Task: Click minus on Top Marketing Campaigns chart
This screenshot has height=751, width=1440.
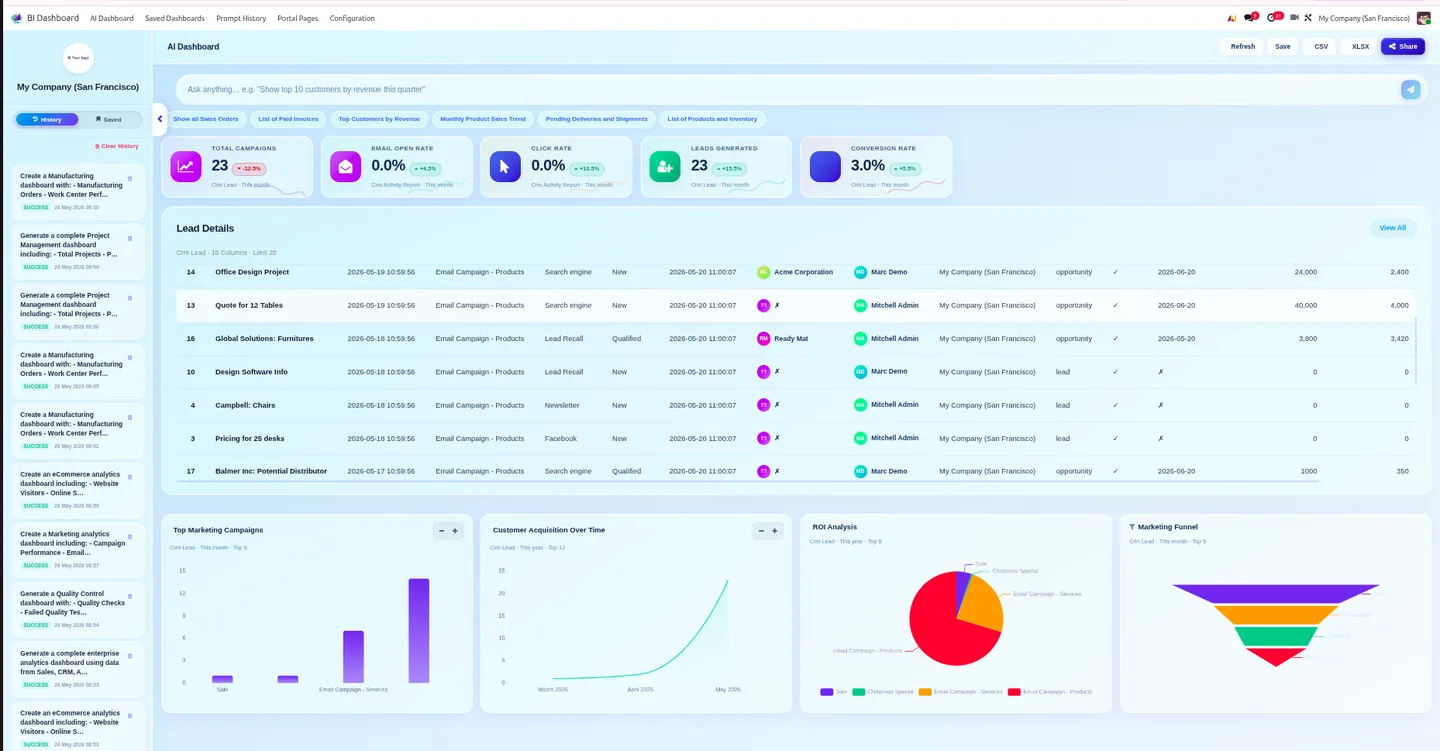Action: click(x=442, y=531)
